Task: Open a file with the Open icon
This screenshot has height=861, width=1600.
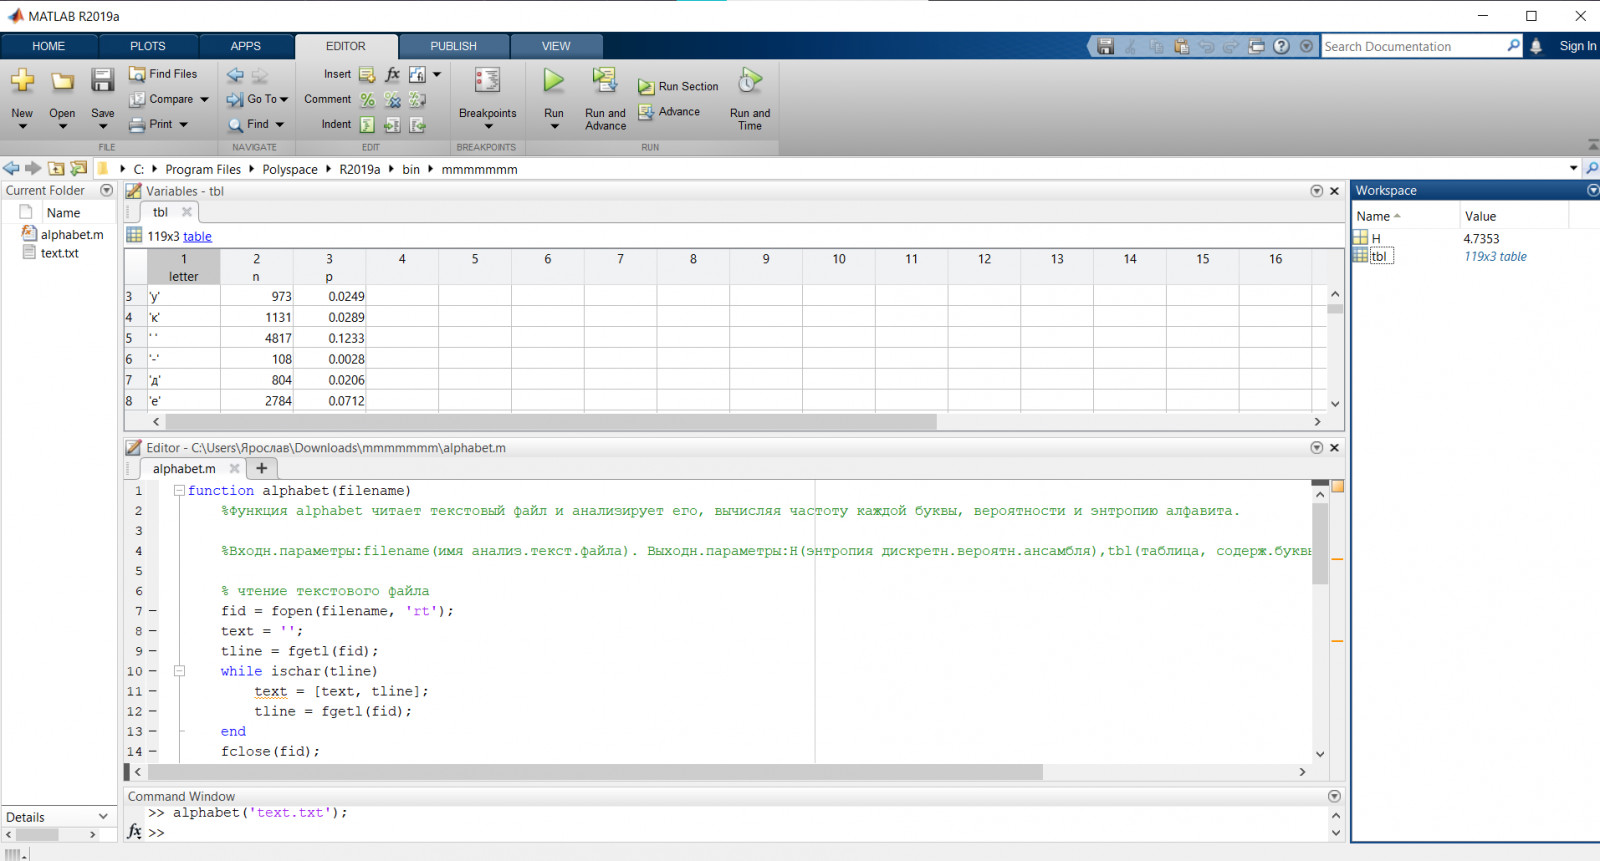Action: point(62,81)
